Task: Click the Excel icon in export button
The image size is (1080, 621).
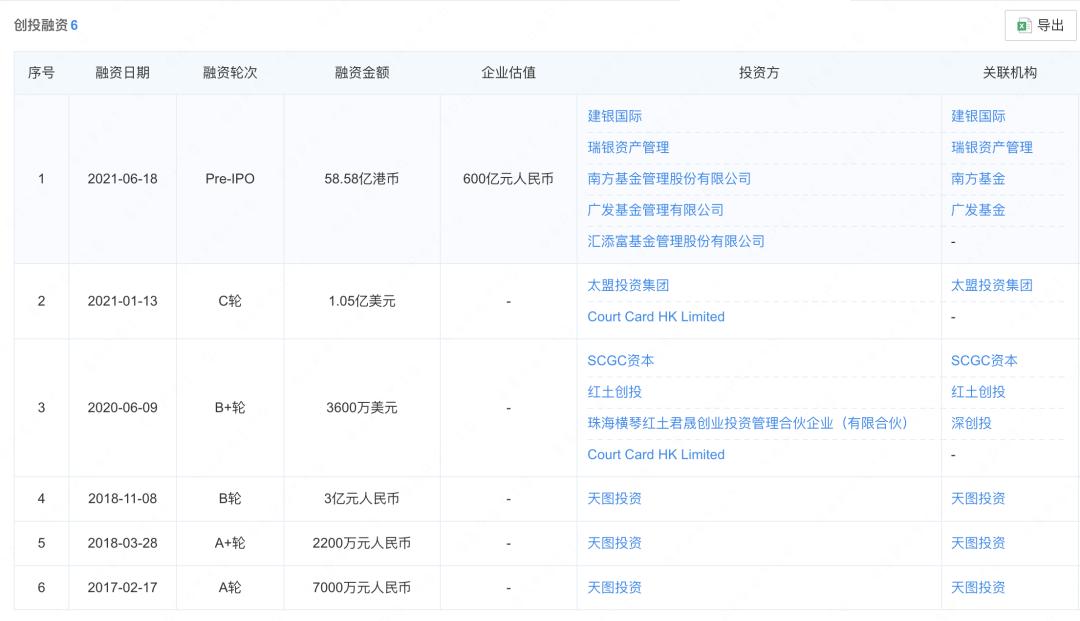Action: coord(1023,25)
